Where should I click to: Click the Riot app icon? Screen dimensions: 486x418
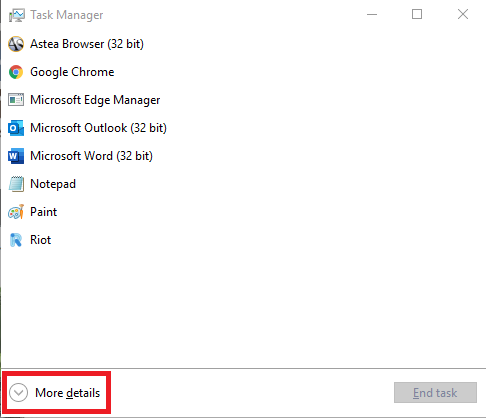click(x=16, y=240)
